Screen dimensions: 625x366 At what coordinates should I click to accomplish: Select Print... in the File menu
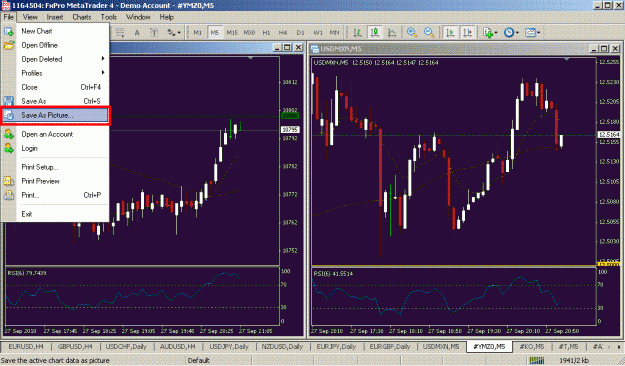click(x=55, y=195)
